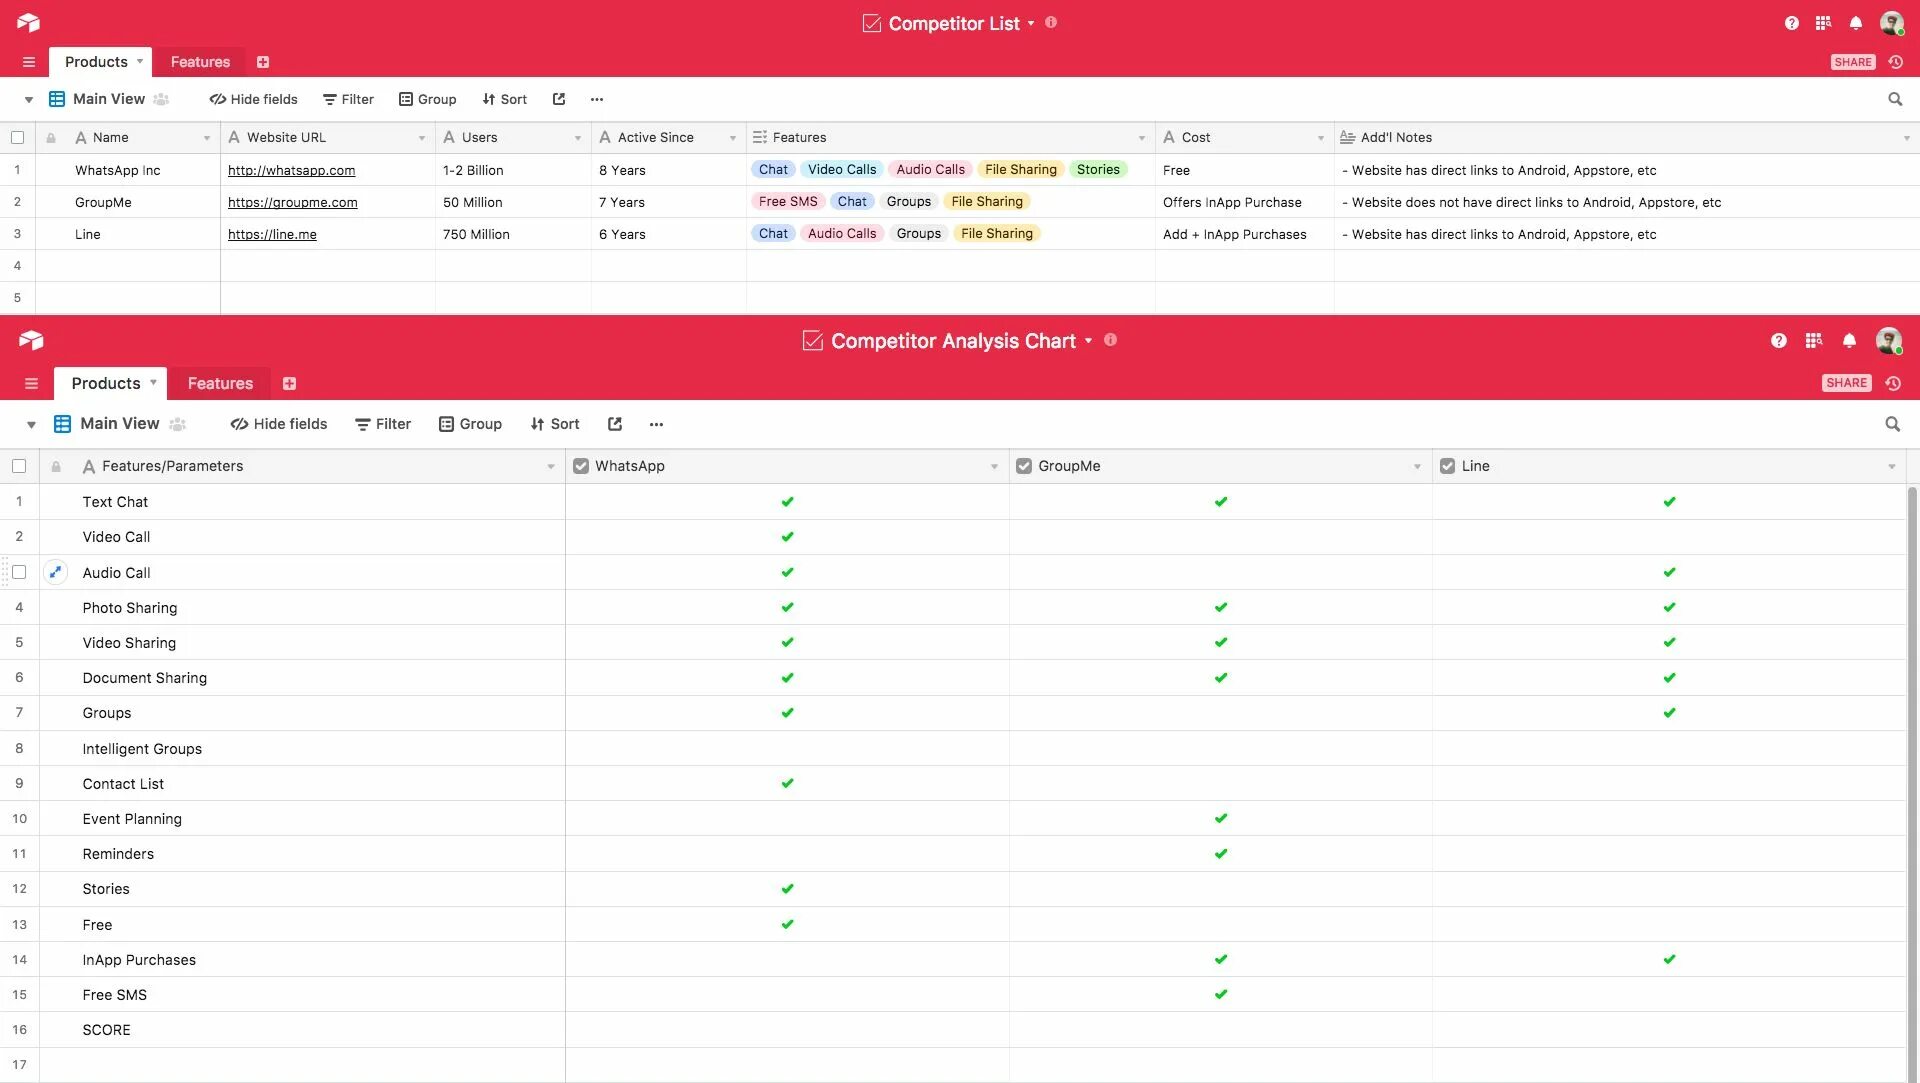Click SHARE button in Competitor Analysis Chart

coord(1846,383)
